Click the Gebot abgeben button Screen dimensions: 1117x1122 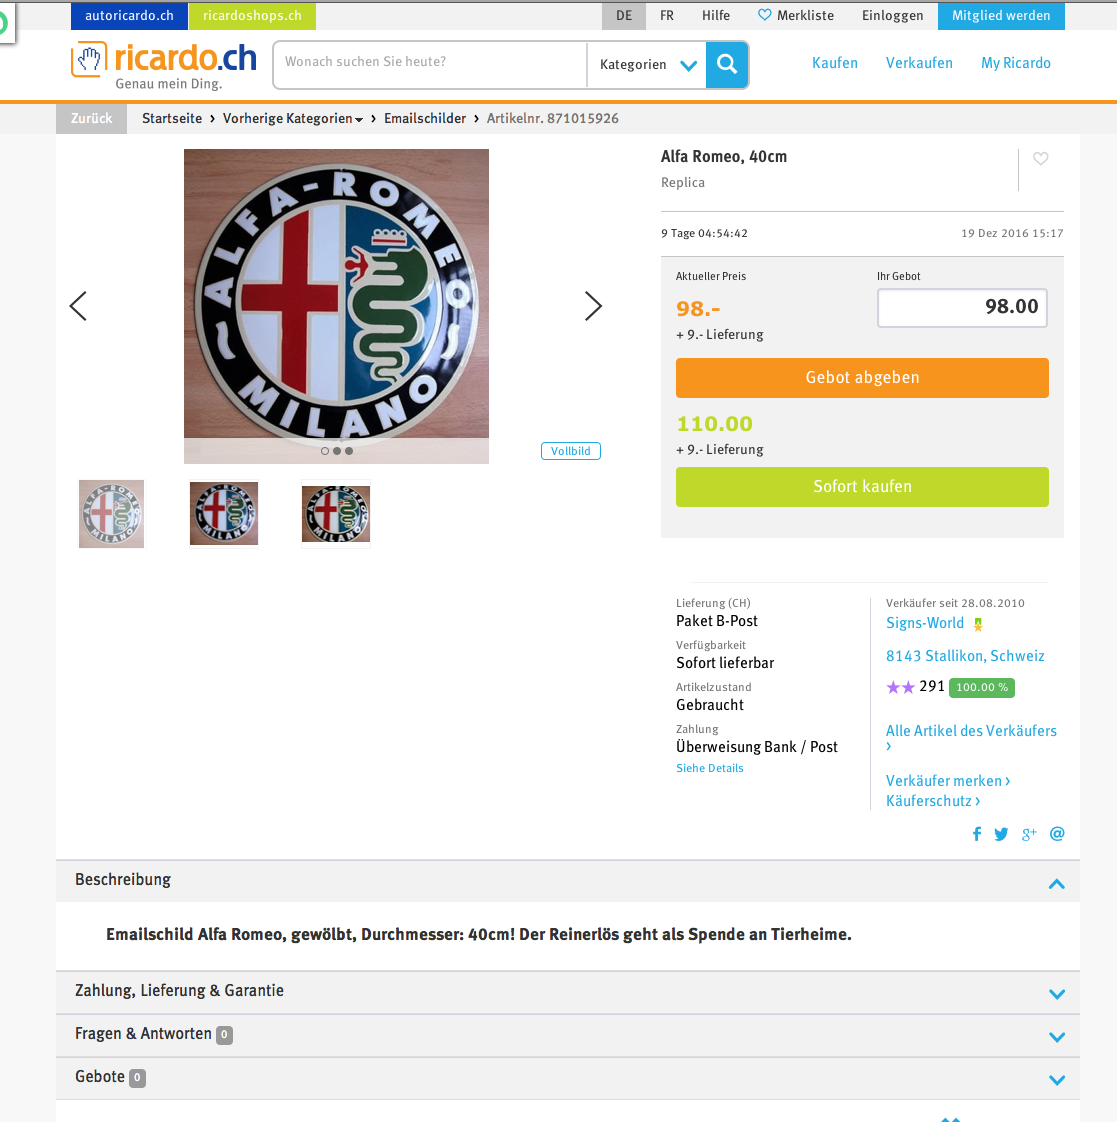click(x=862, y=378)
